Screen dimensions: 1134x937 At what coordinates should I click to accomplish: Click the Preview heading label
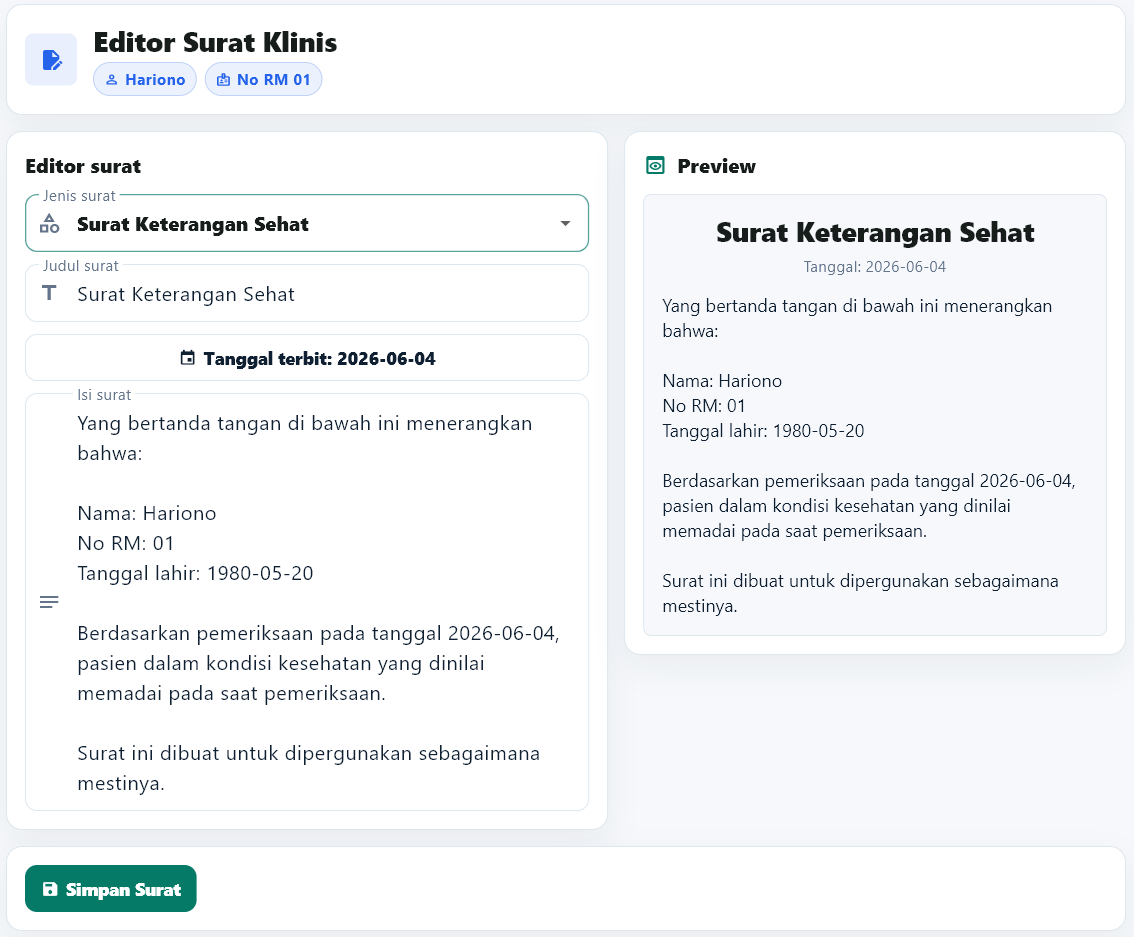pyautogui.click(x=716, y=166)
